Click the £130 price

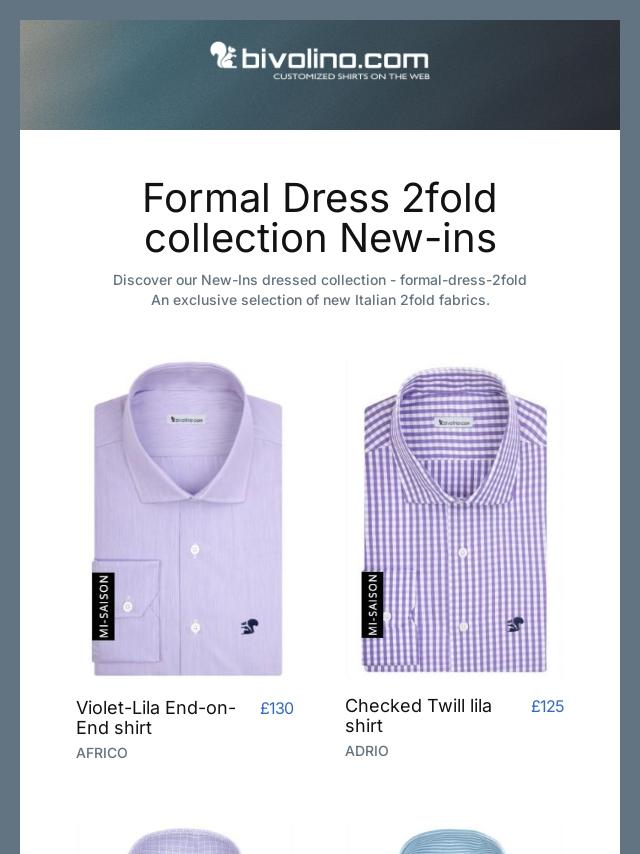(x=277, y=709)
